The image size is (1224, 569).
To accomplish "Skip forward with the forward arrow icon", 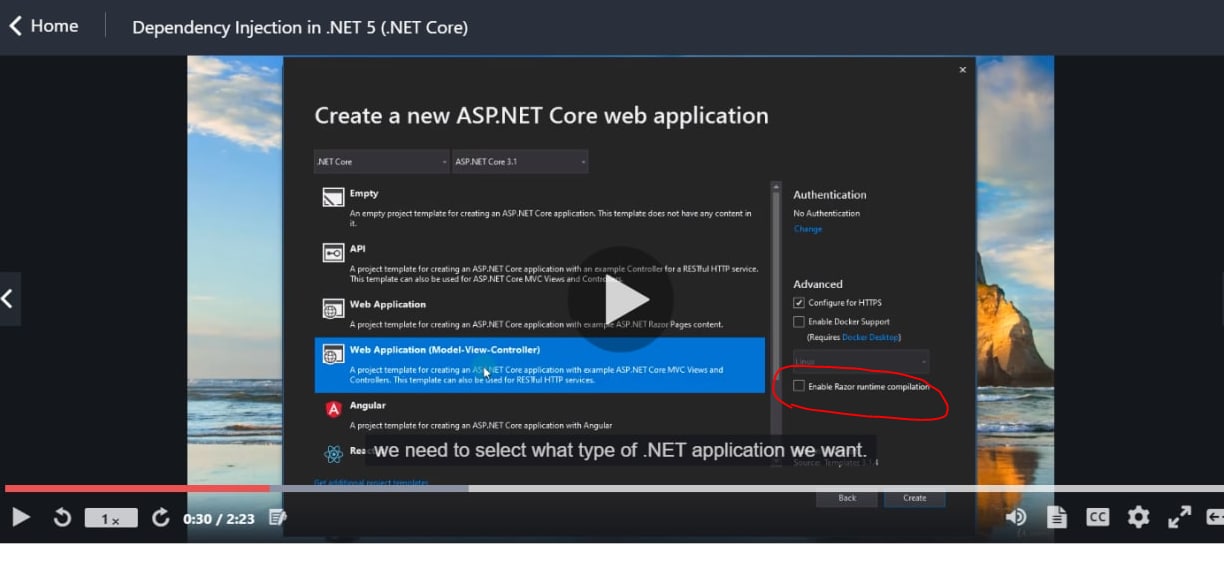I will [160, 517].
